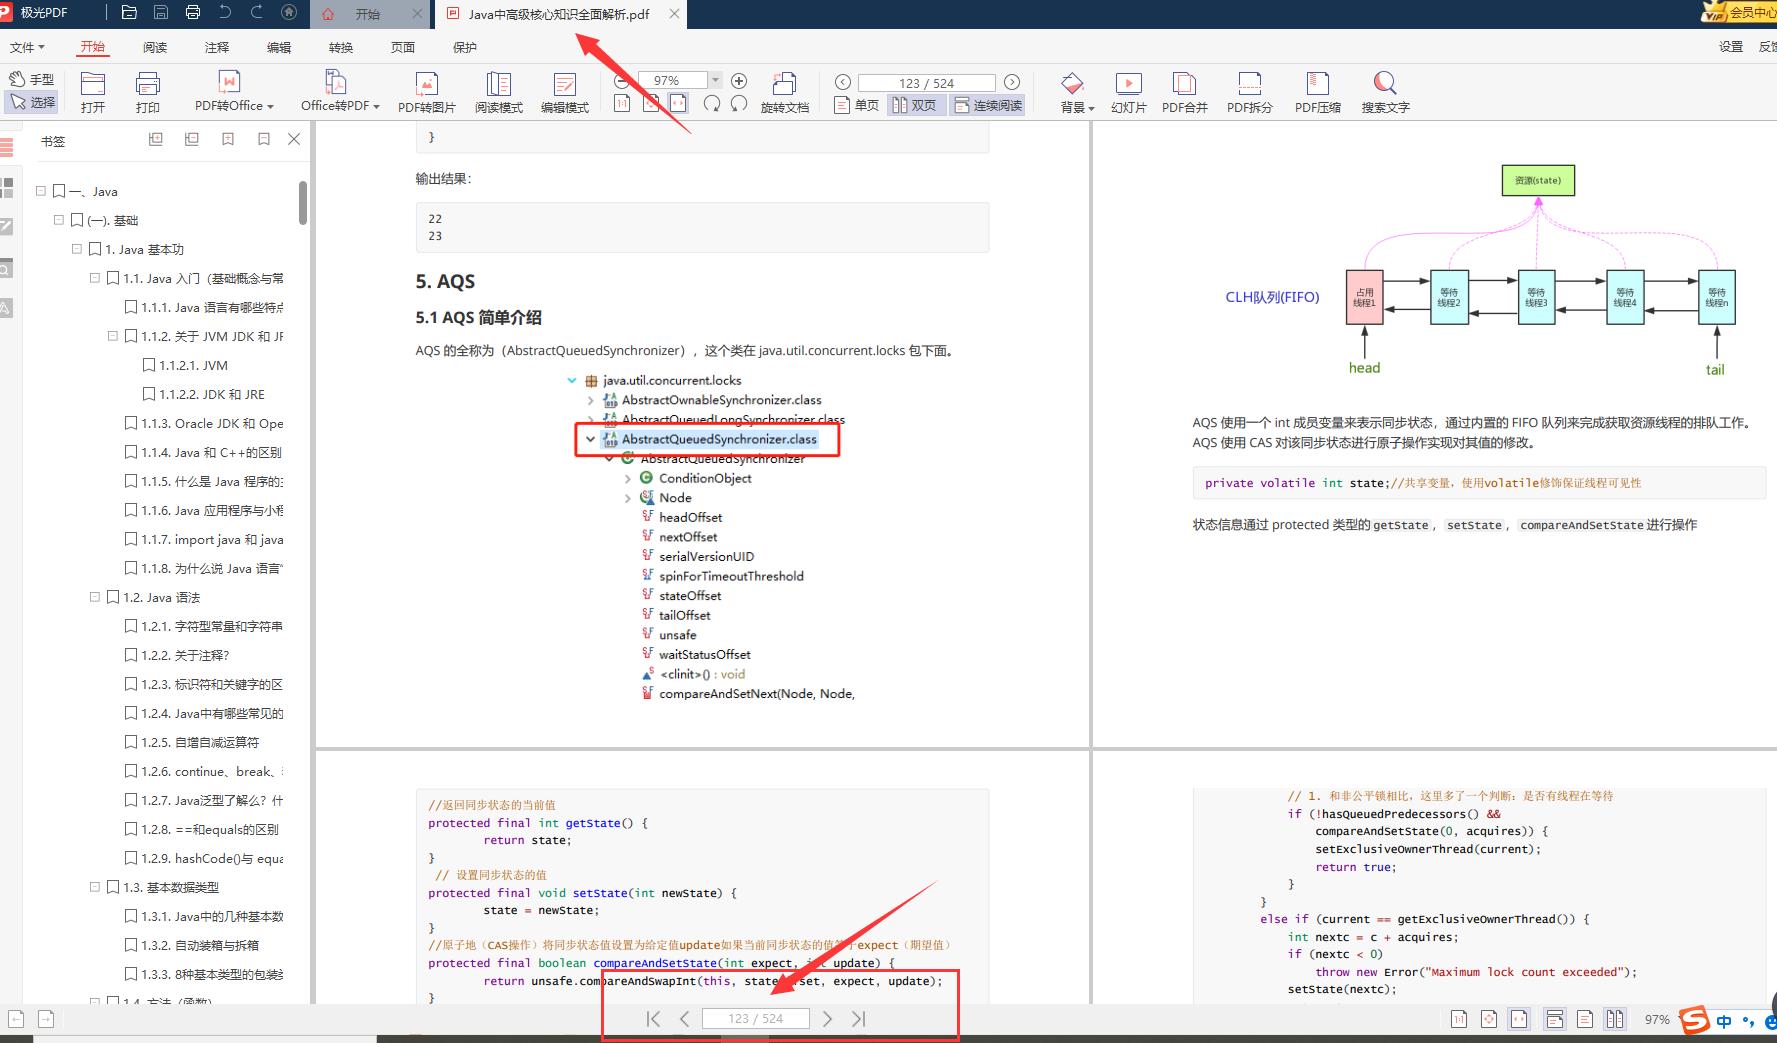Jump to first page in bottom bar
Screen dimensions: 1777x1043
click(653, 1019)
